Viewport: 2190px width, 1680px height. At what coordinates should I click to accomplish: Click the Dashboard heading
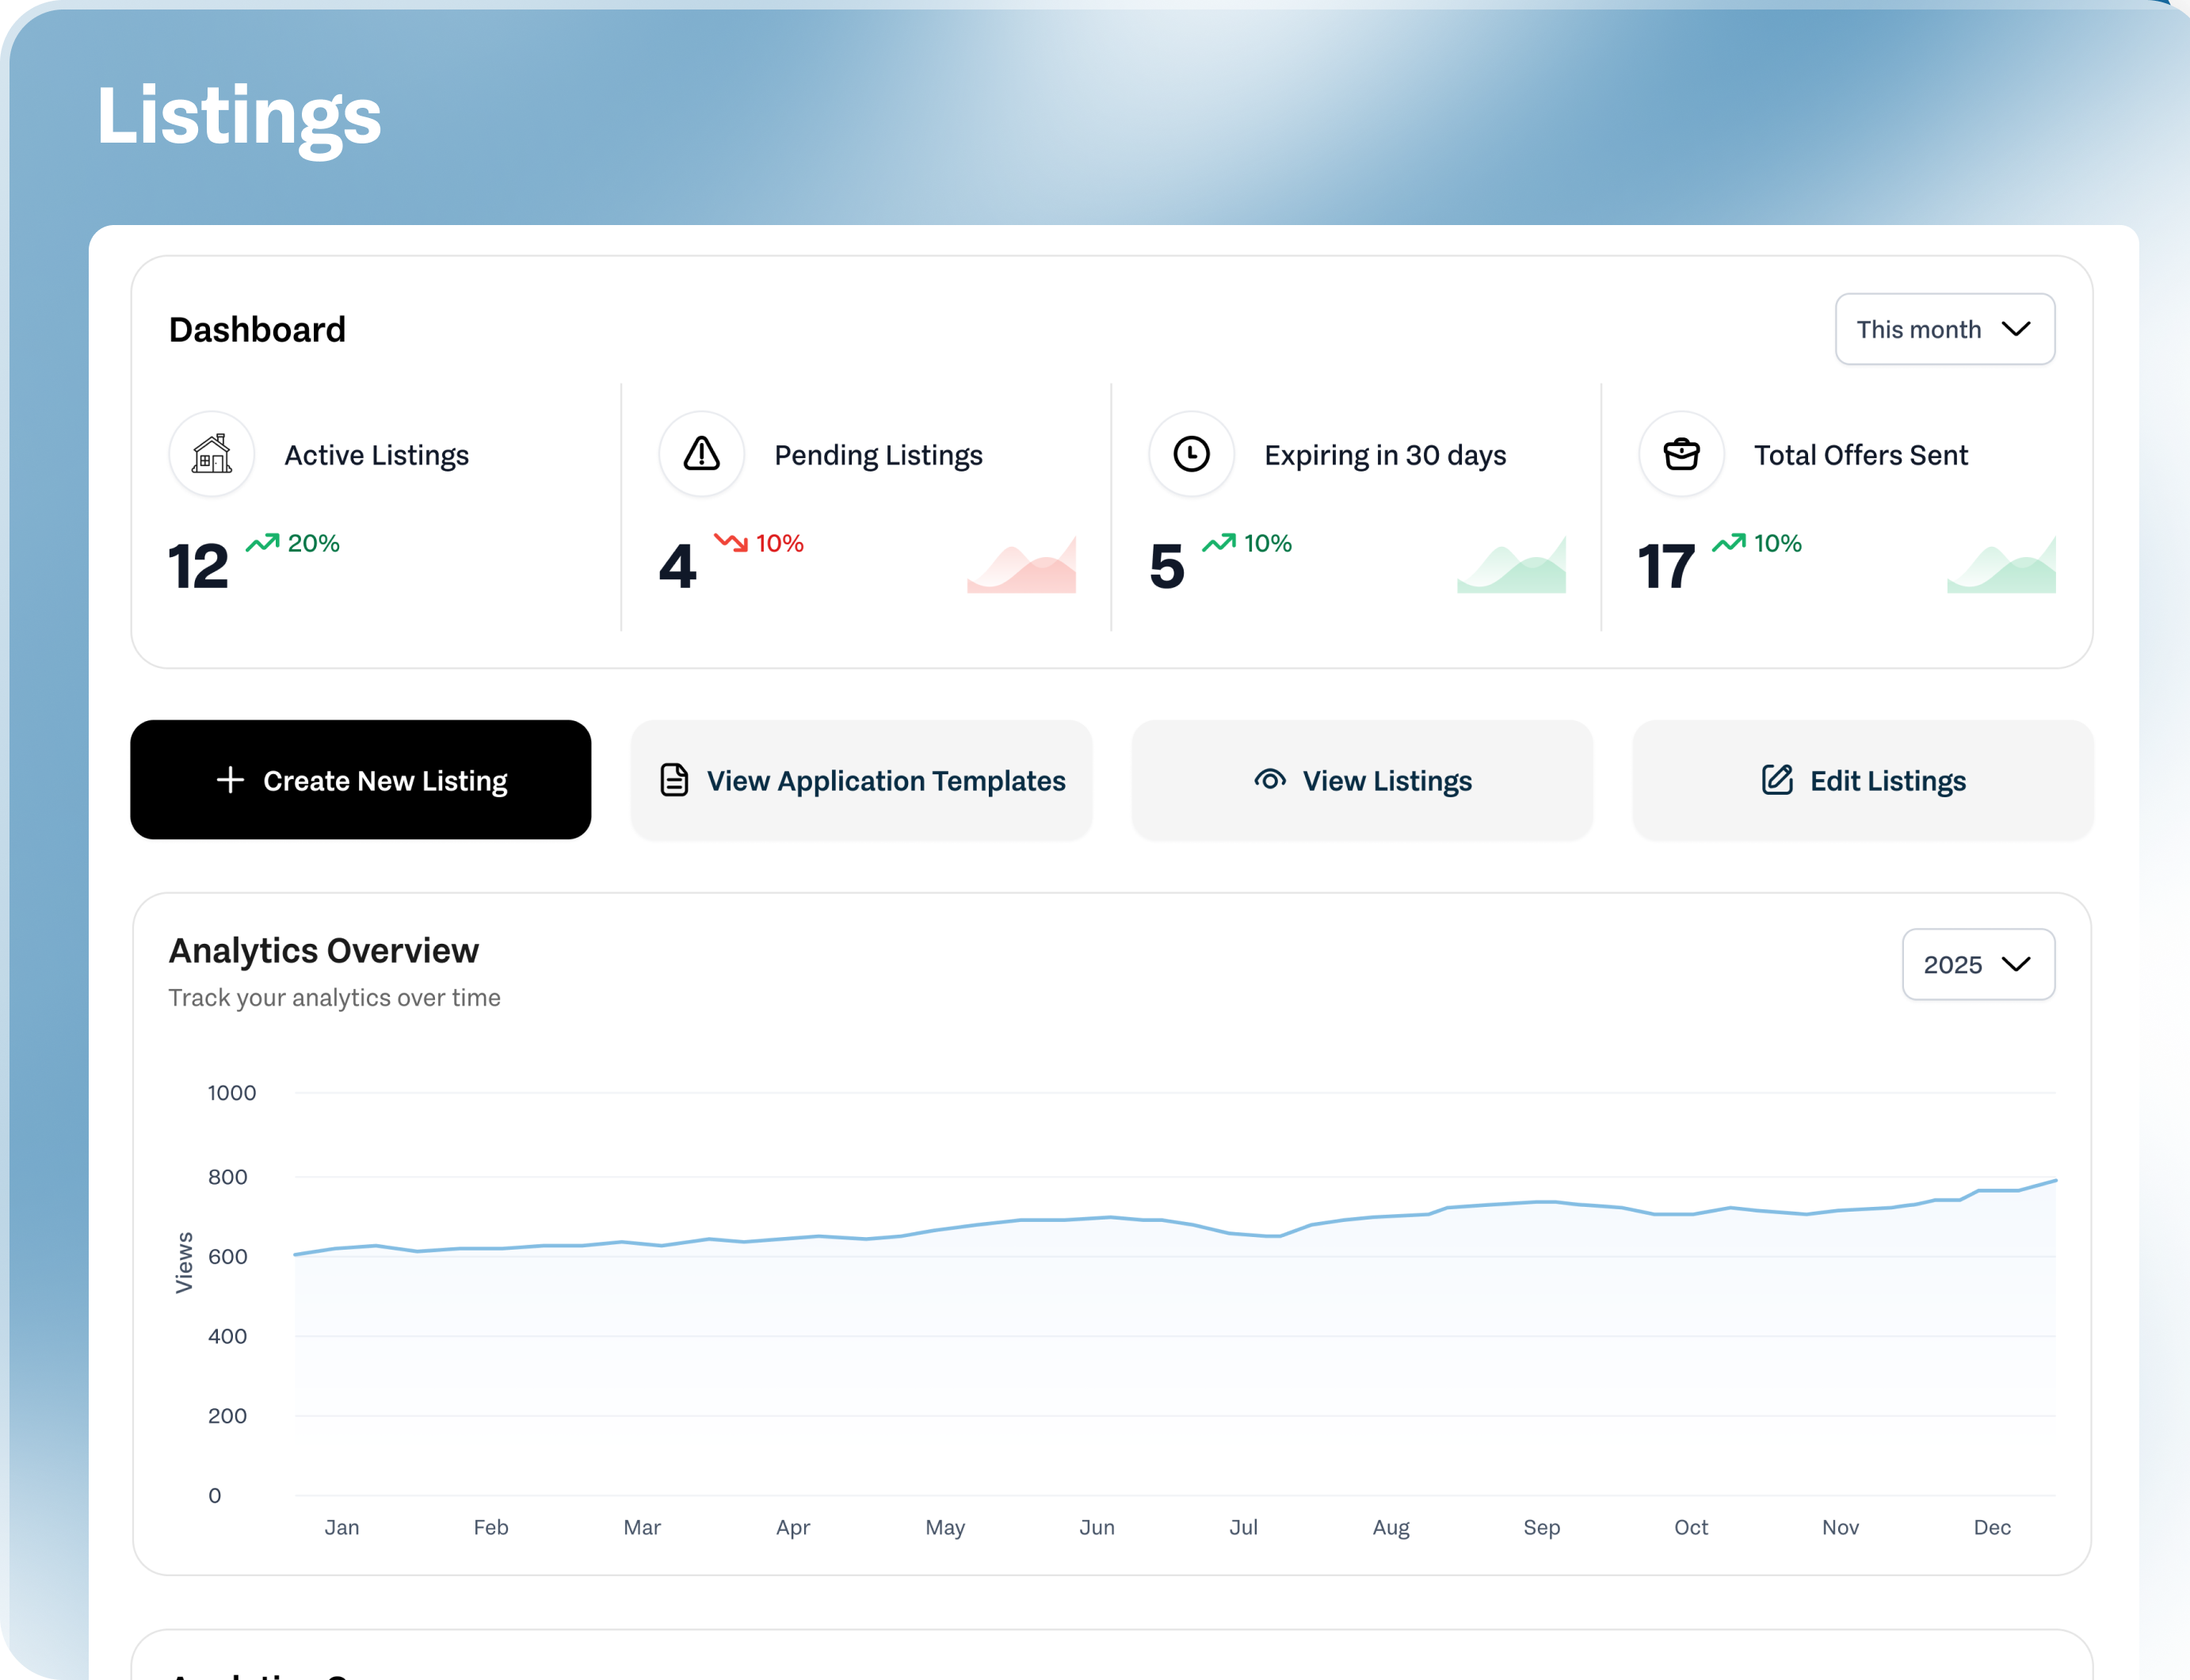[x=257, y=329]
